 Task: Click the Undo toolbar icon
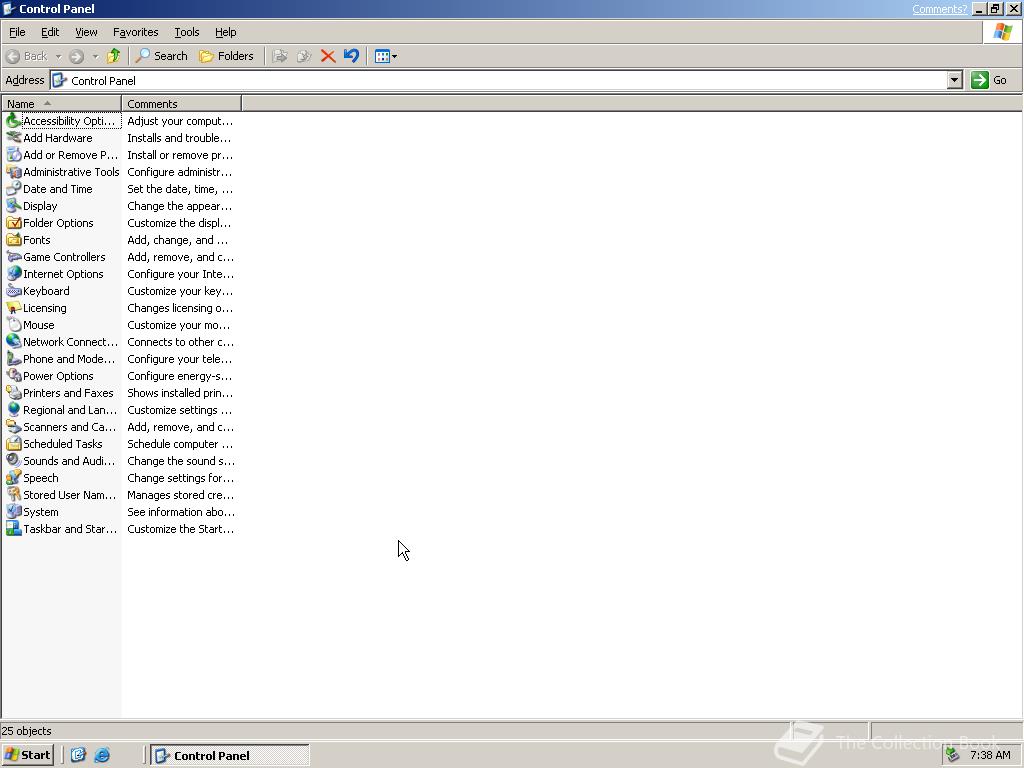pyautogui.click(x=351, y=56)
